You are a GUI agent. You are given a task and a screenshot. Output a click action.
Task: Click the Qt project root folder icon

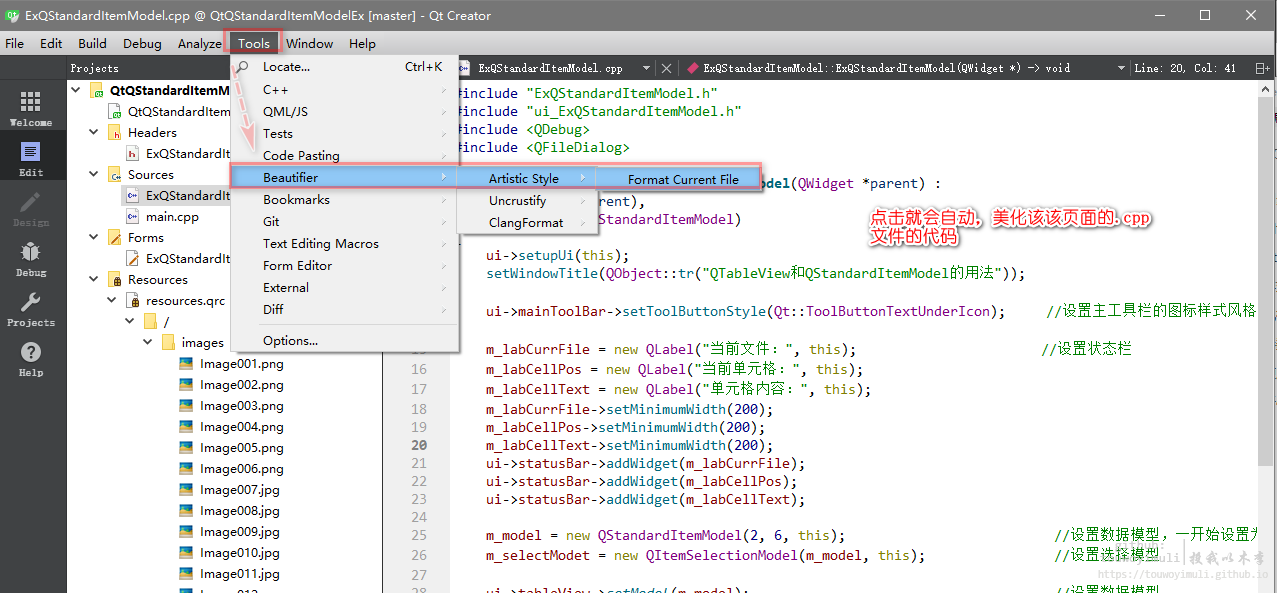click(96, 90)
